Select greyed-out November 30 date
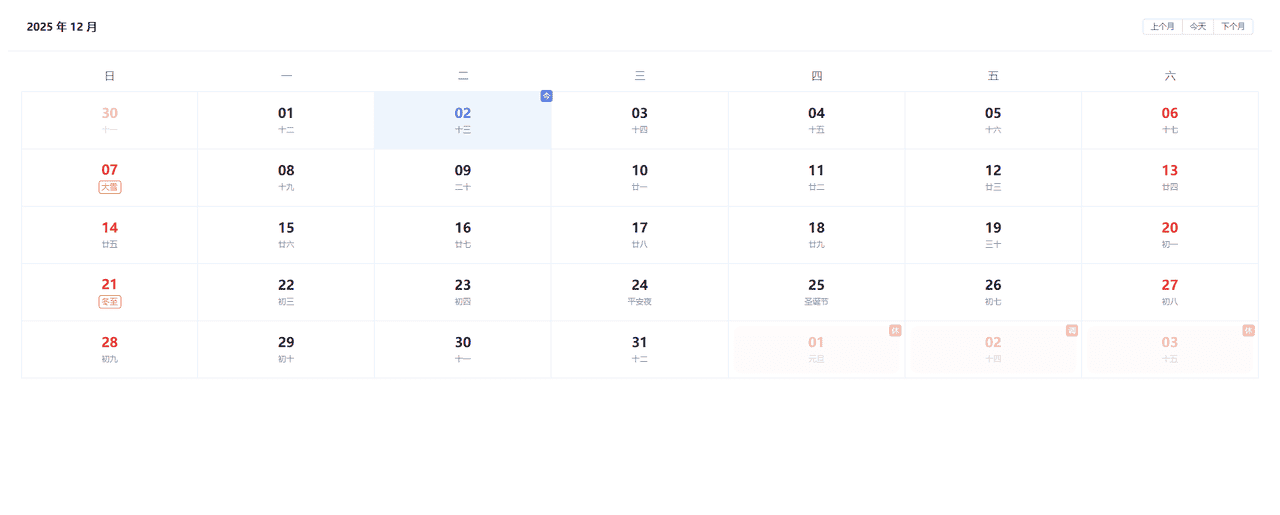The image size is (1280, 515). pyautogui.click(x=110, y=120)
